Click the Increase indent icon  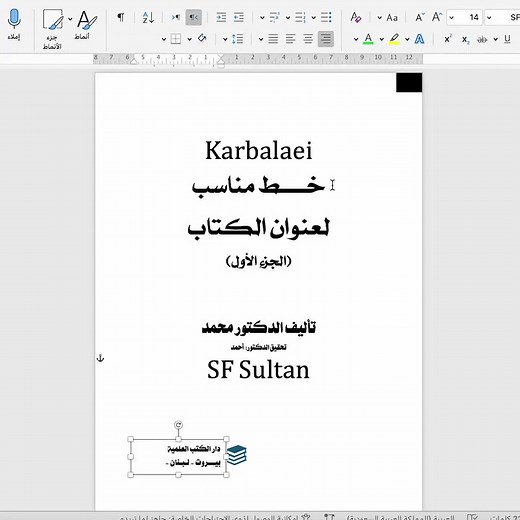click(221, 17)
